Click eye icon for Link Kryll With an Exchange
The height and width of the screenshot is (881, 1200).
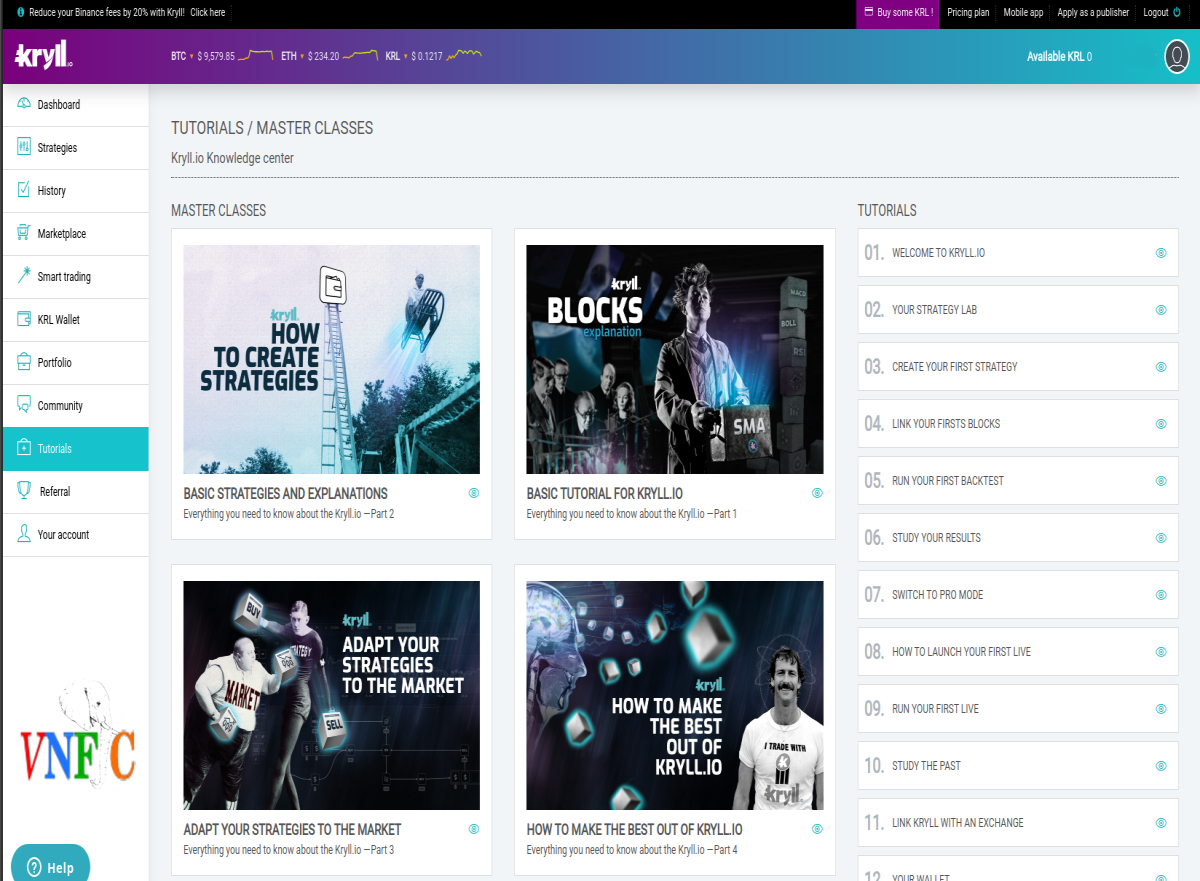coord(1161,823)
